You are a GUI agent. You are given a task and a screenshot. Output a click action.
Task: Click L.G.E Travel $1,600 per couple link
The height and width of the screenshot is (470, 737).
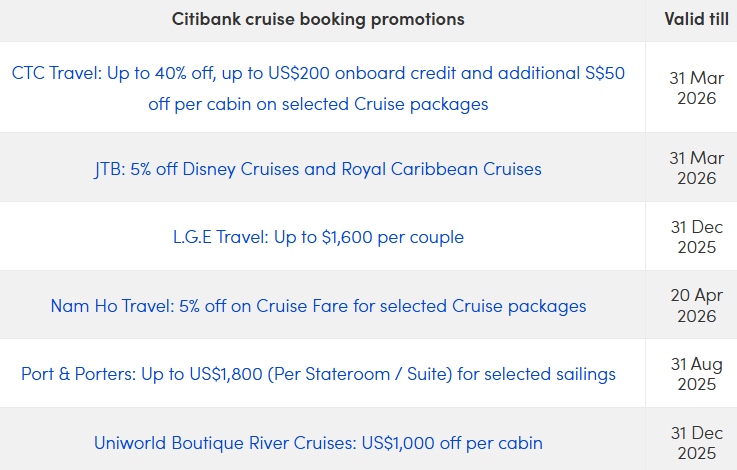pos(318,237)
